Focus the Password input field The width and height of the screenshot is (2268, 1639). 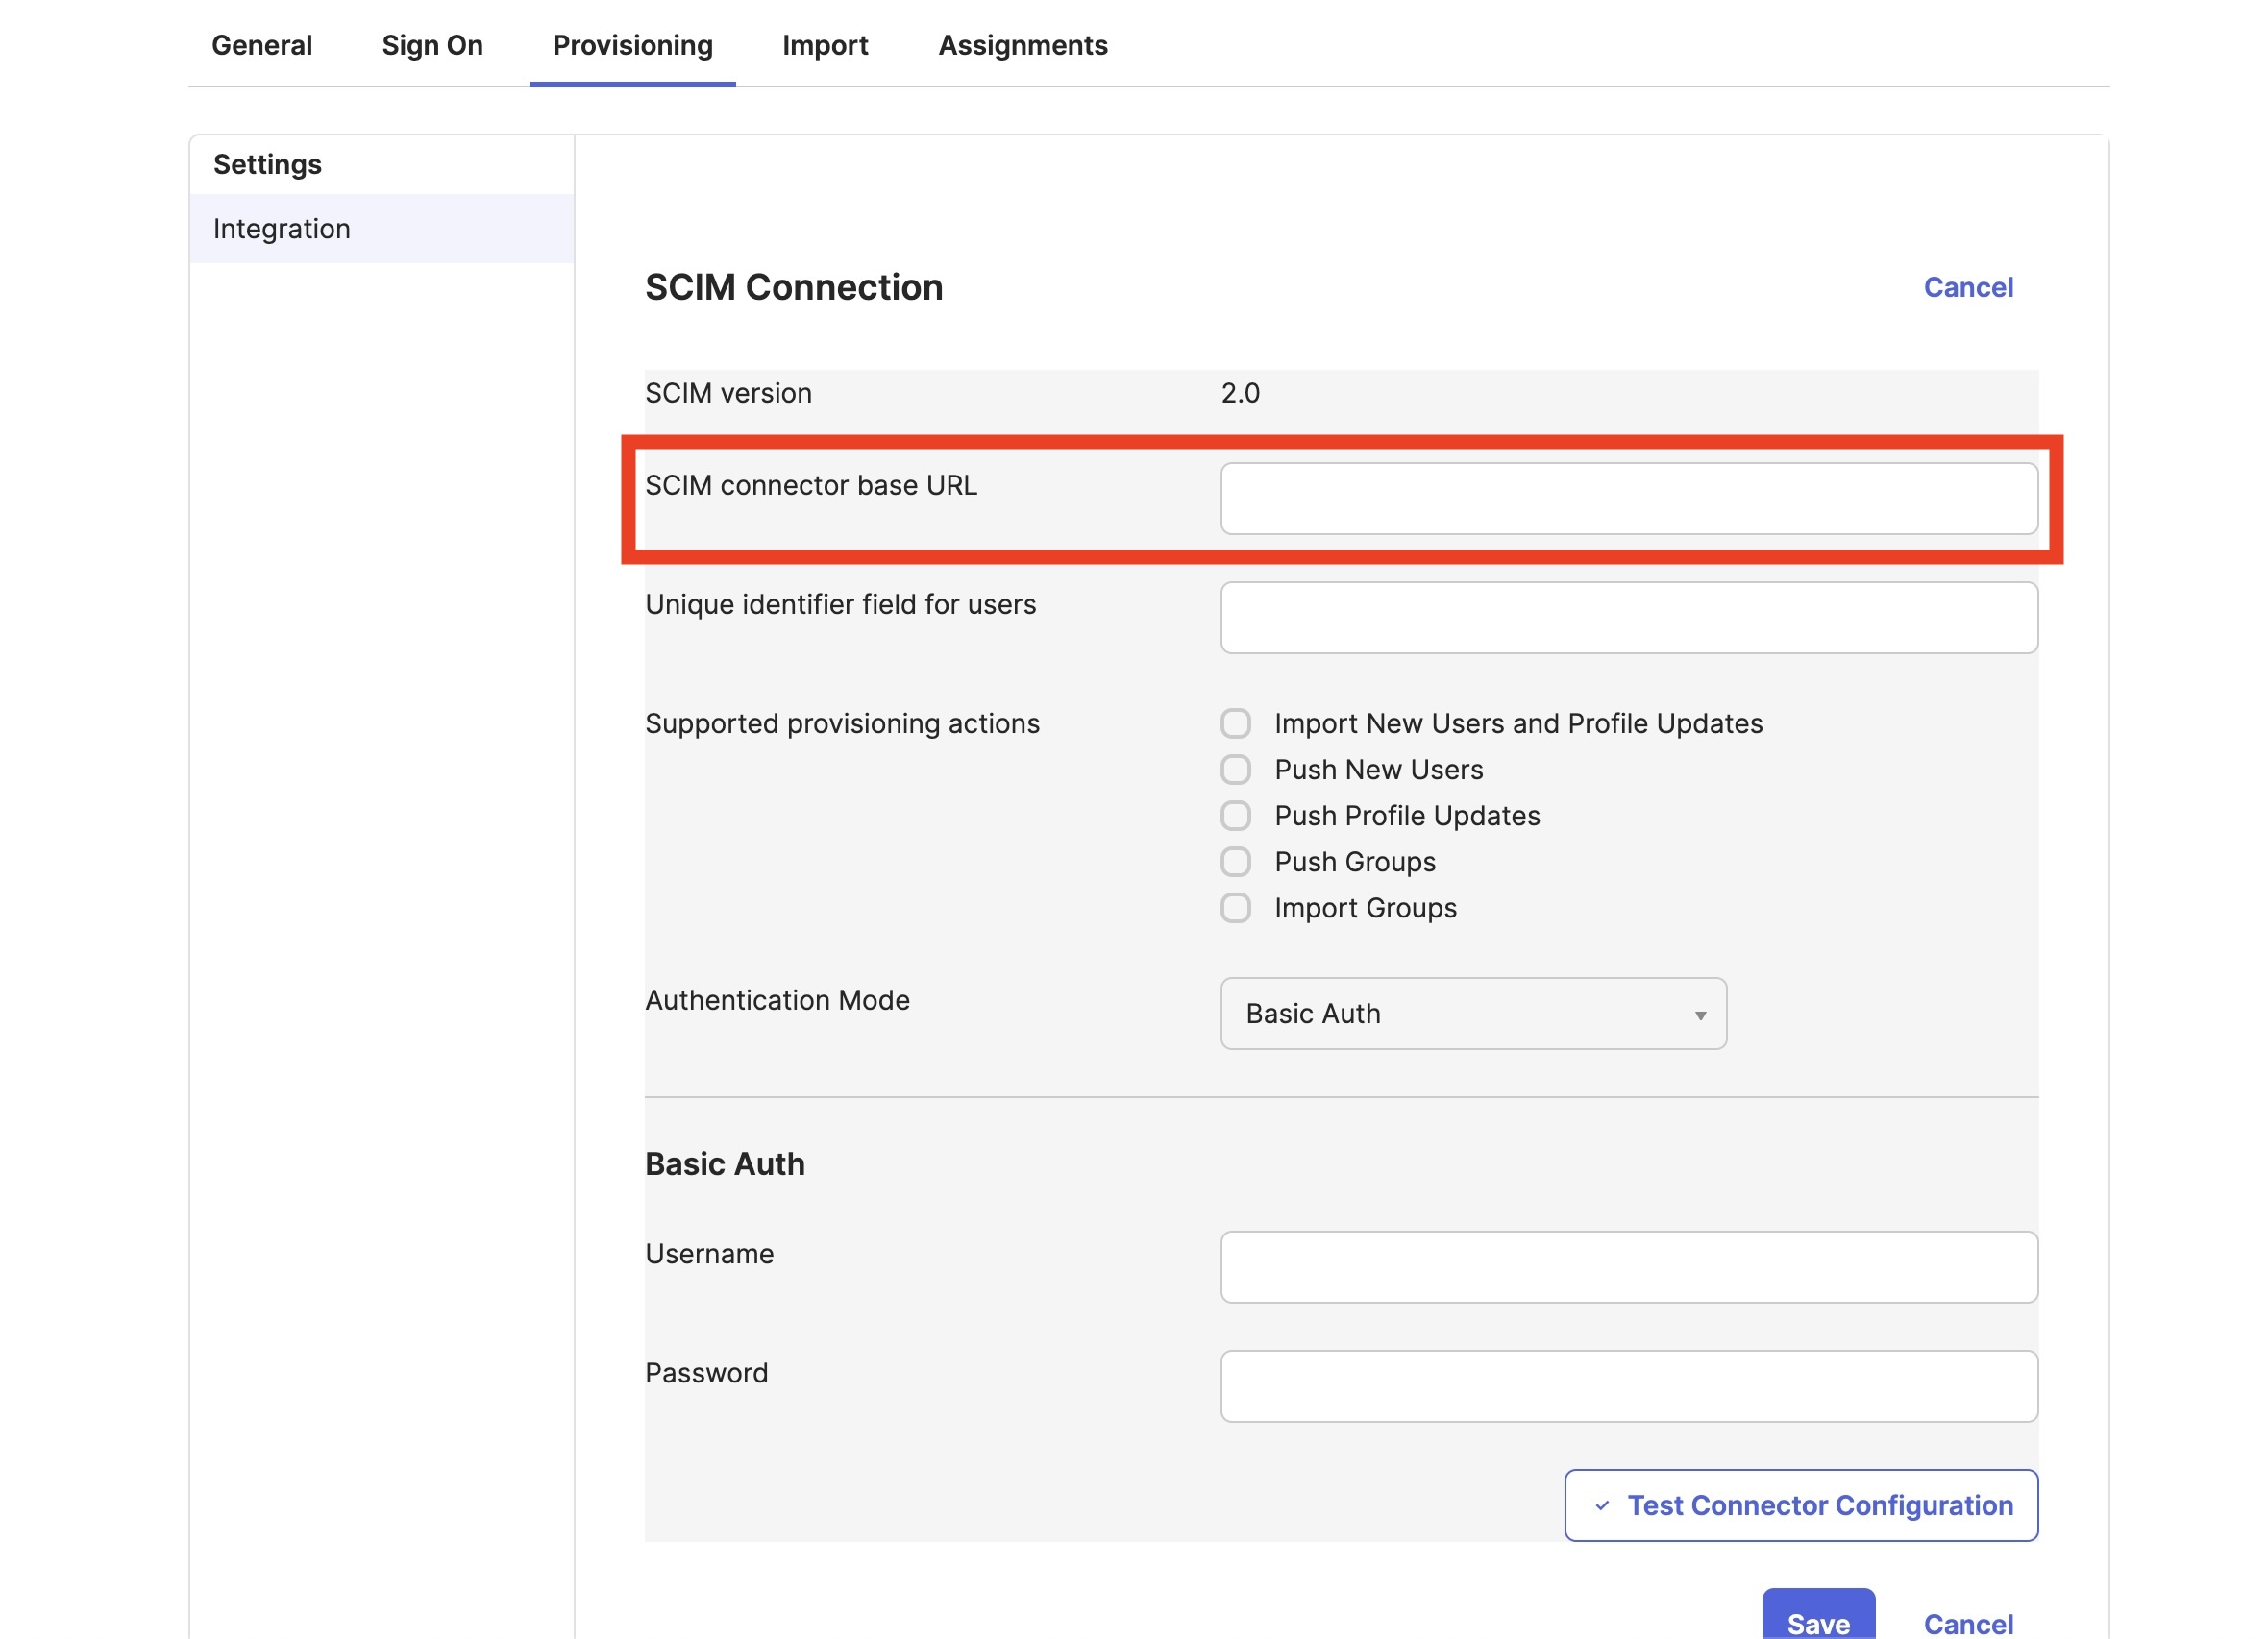click(1628, 1385)
